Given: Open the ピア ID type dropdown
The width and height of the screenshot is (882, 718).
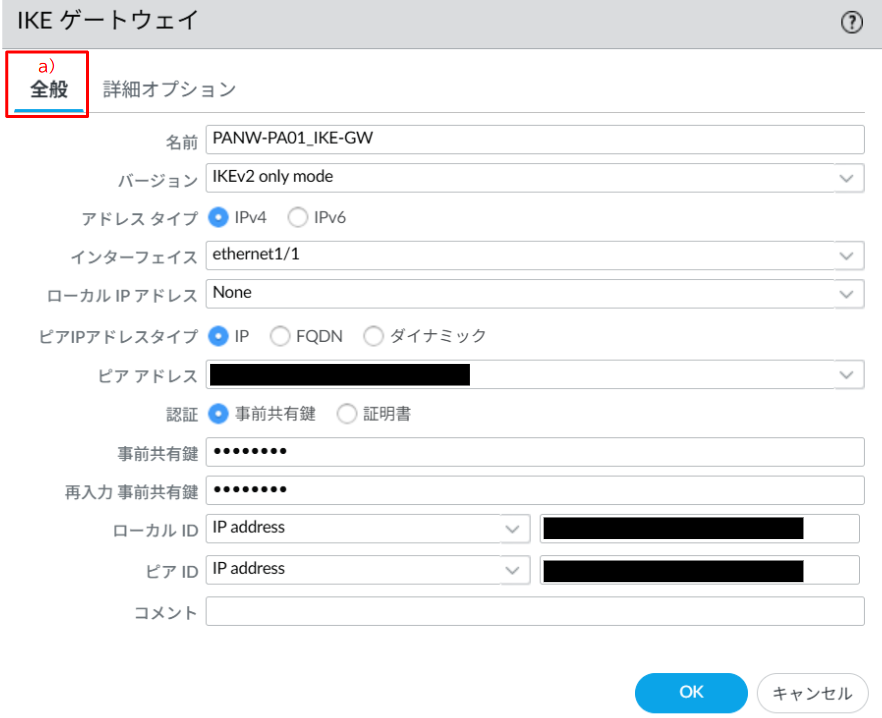Looking at the screenshot, I should pos(368,570).
